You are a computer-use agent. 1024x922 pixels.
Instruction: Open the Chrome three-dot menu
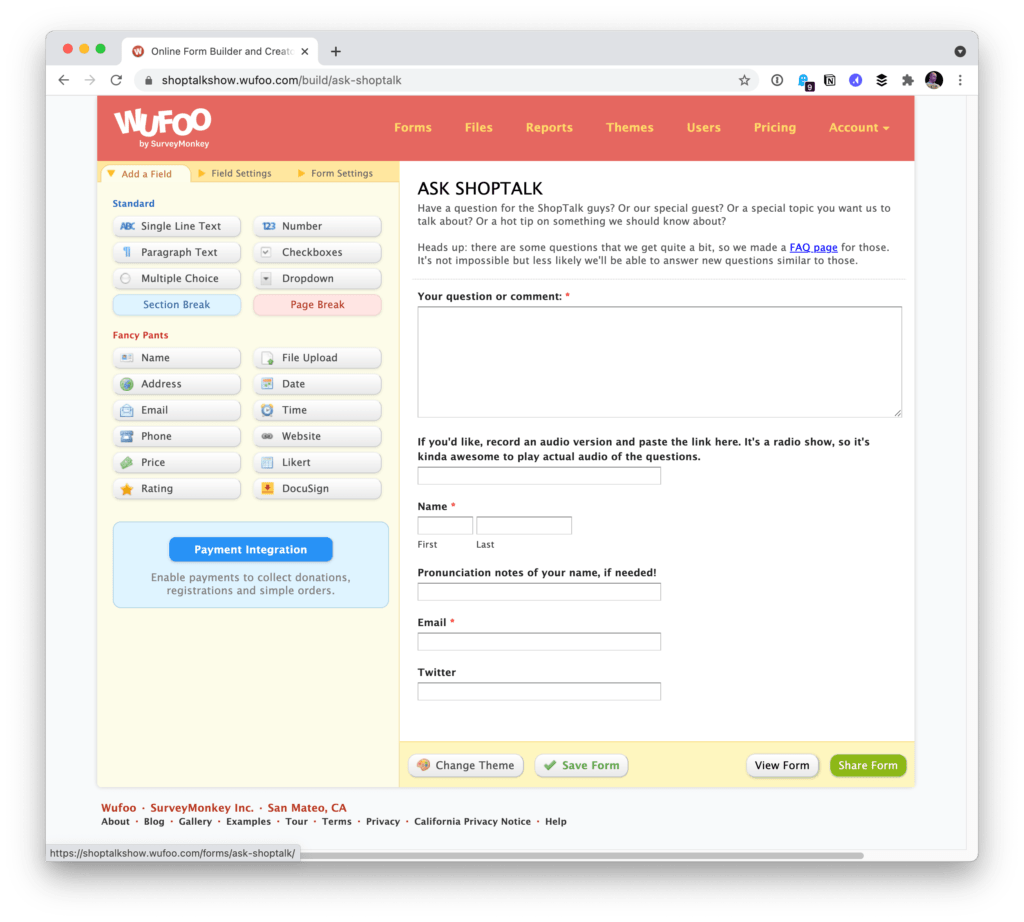[959, 80]
